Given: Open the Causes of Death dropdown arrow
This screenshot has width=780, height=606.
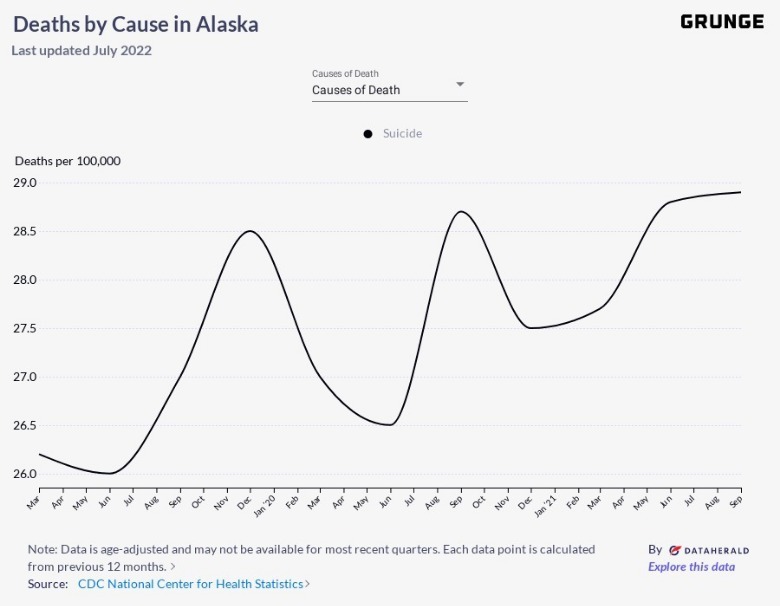Looking at the screenshot, I should [x=460, y=84].
